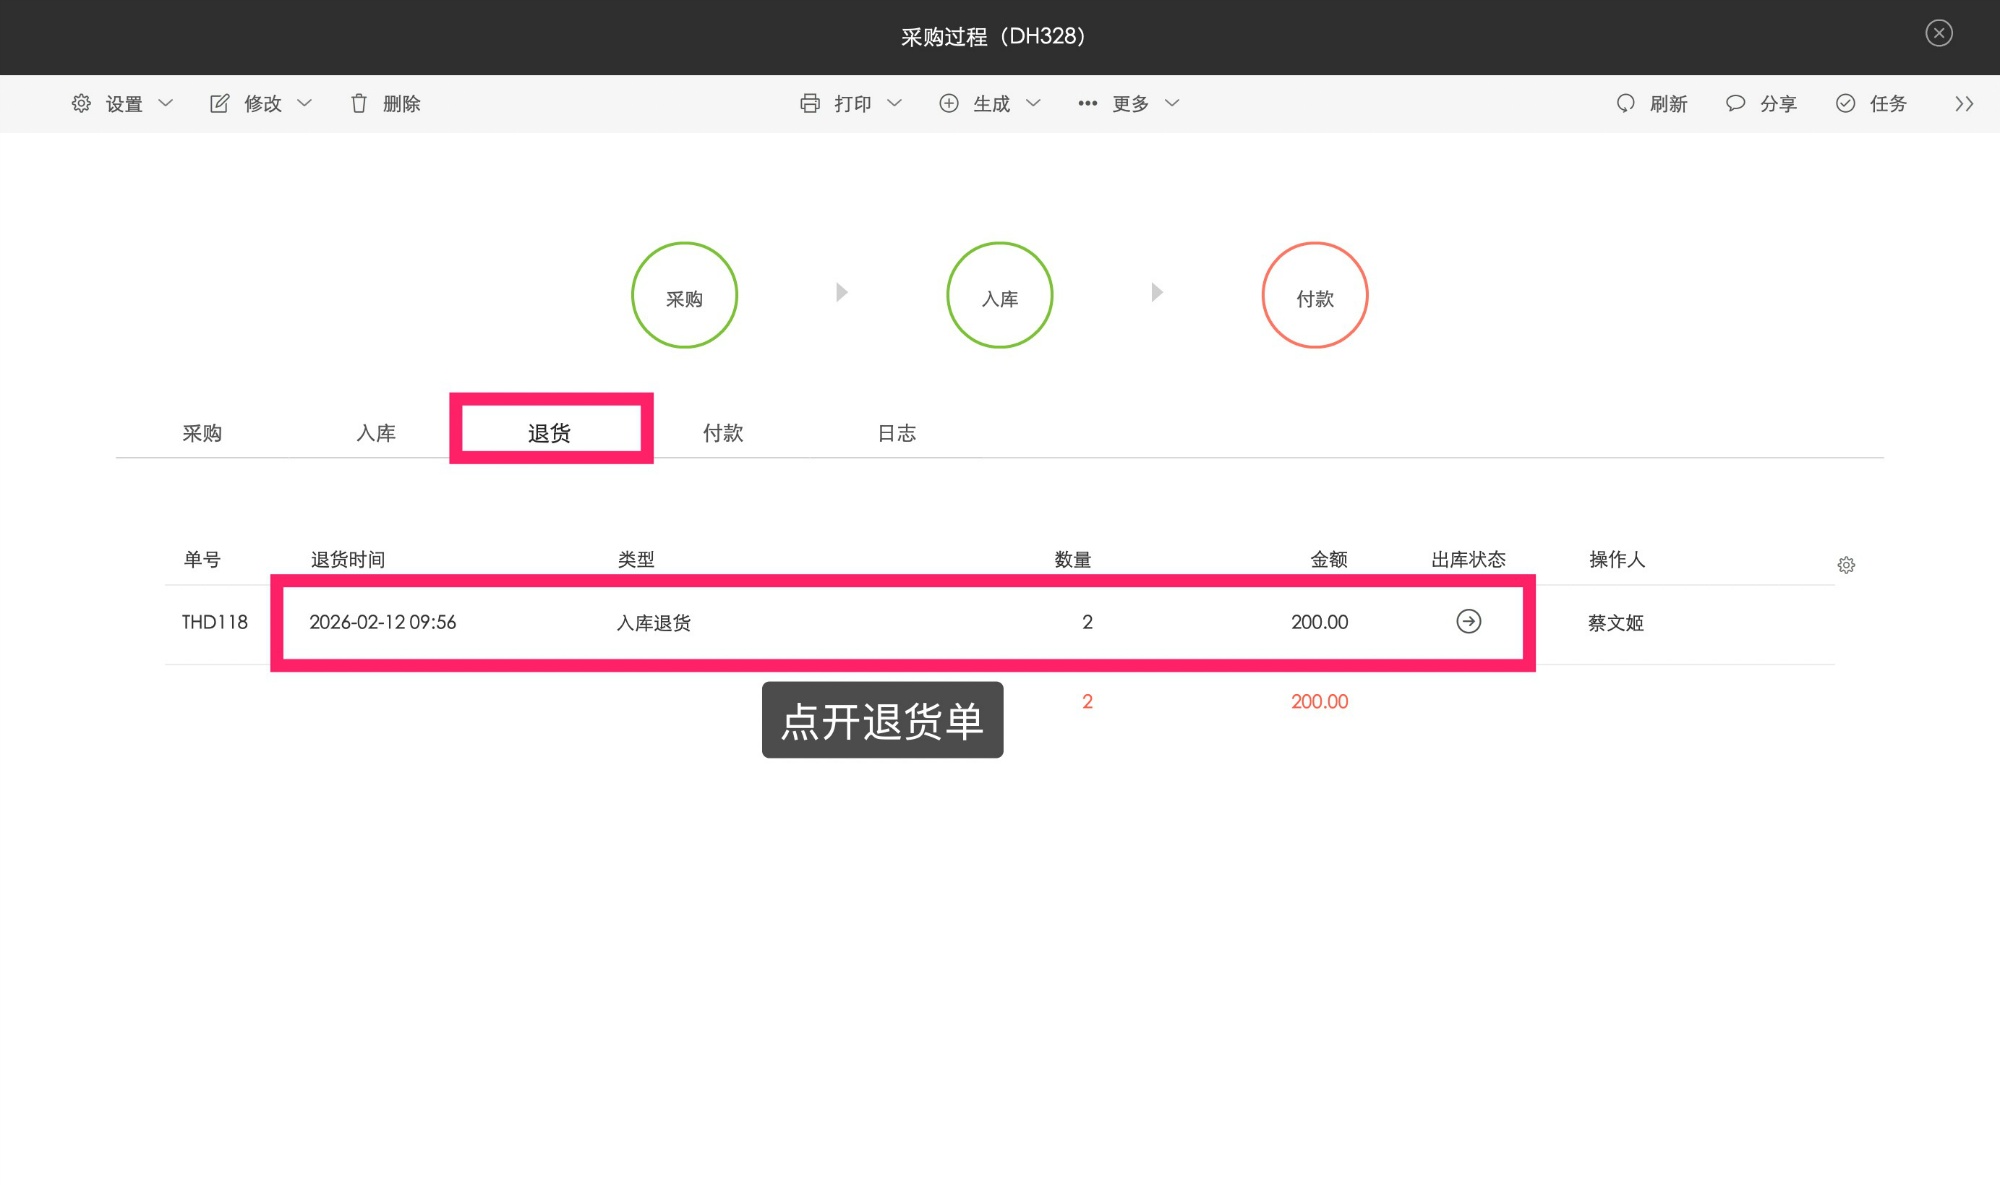
Task: Click the 任务 checkmark icon
Action: click(x=1846, y=103)
